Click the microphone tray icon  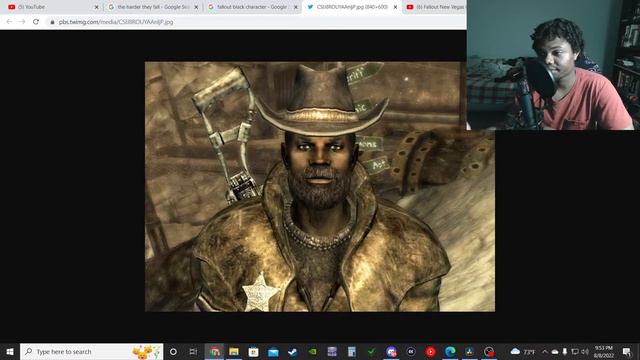click(x=565, y=351)
